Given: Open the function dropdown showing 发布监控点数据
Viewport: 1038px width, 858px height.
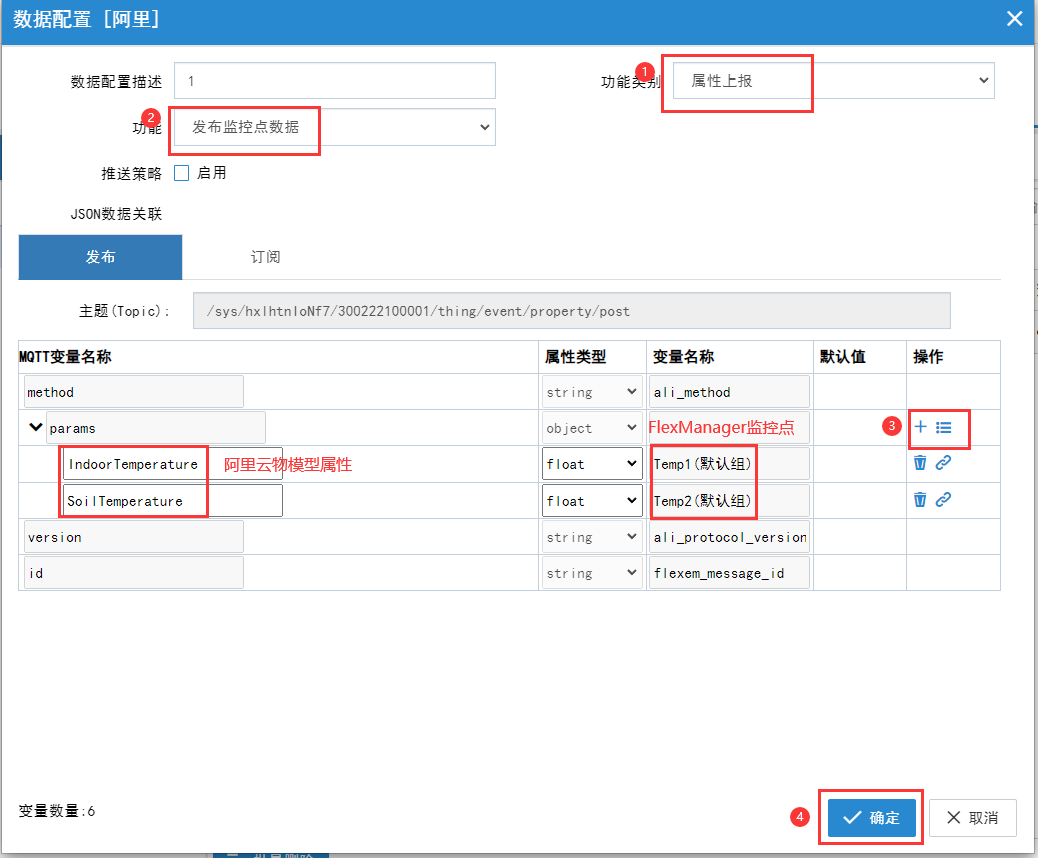Looking at the screenshot, I should (x=335, y=127).
